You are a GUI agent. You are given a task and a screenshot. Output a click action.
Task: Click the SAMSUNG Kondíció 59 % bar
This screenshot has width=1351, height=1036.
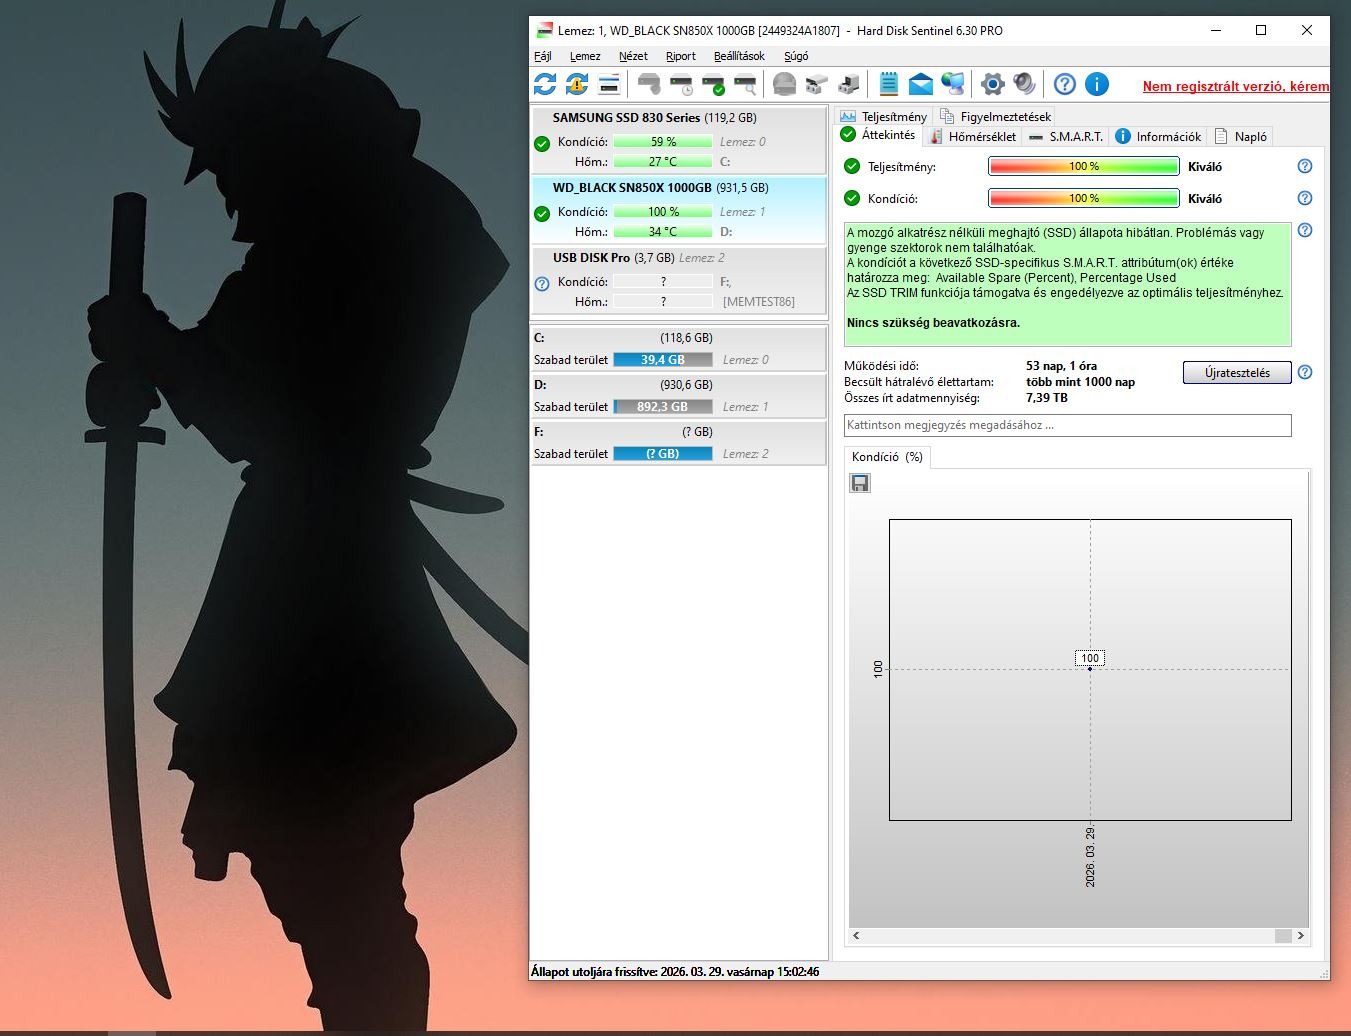tap(663, 141)
